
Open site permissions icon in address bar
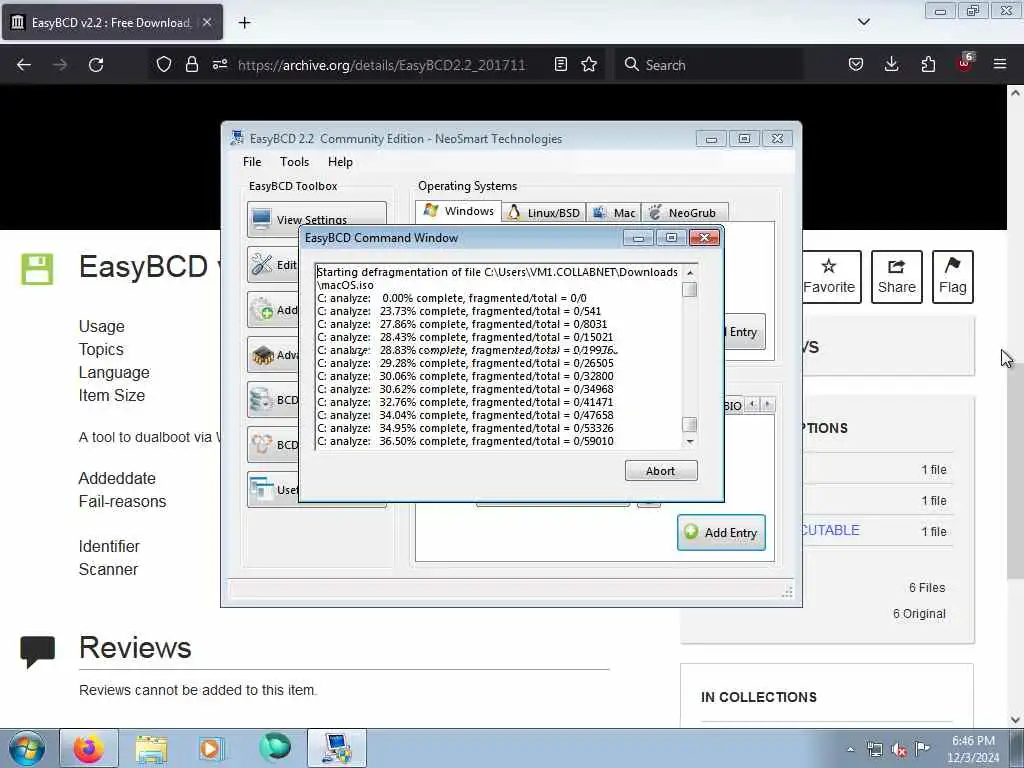[220, 64]
